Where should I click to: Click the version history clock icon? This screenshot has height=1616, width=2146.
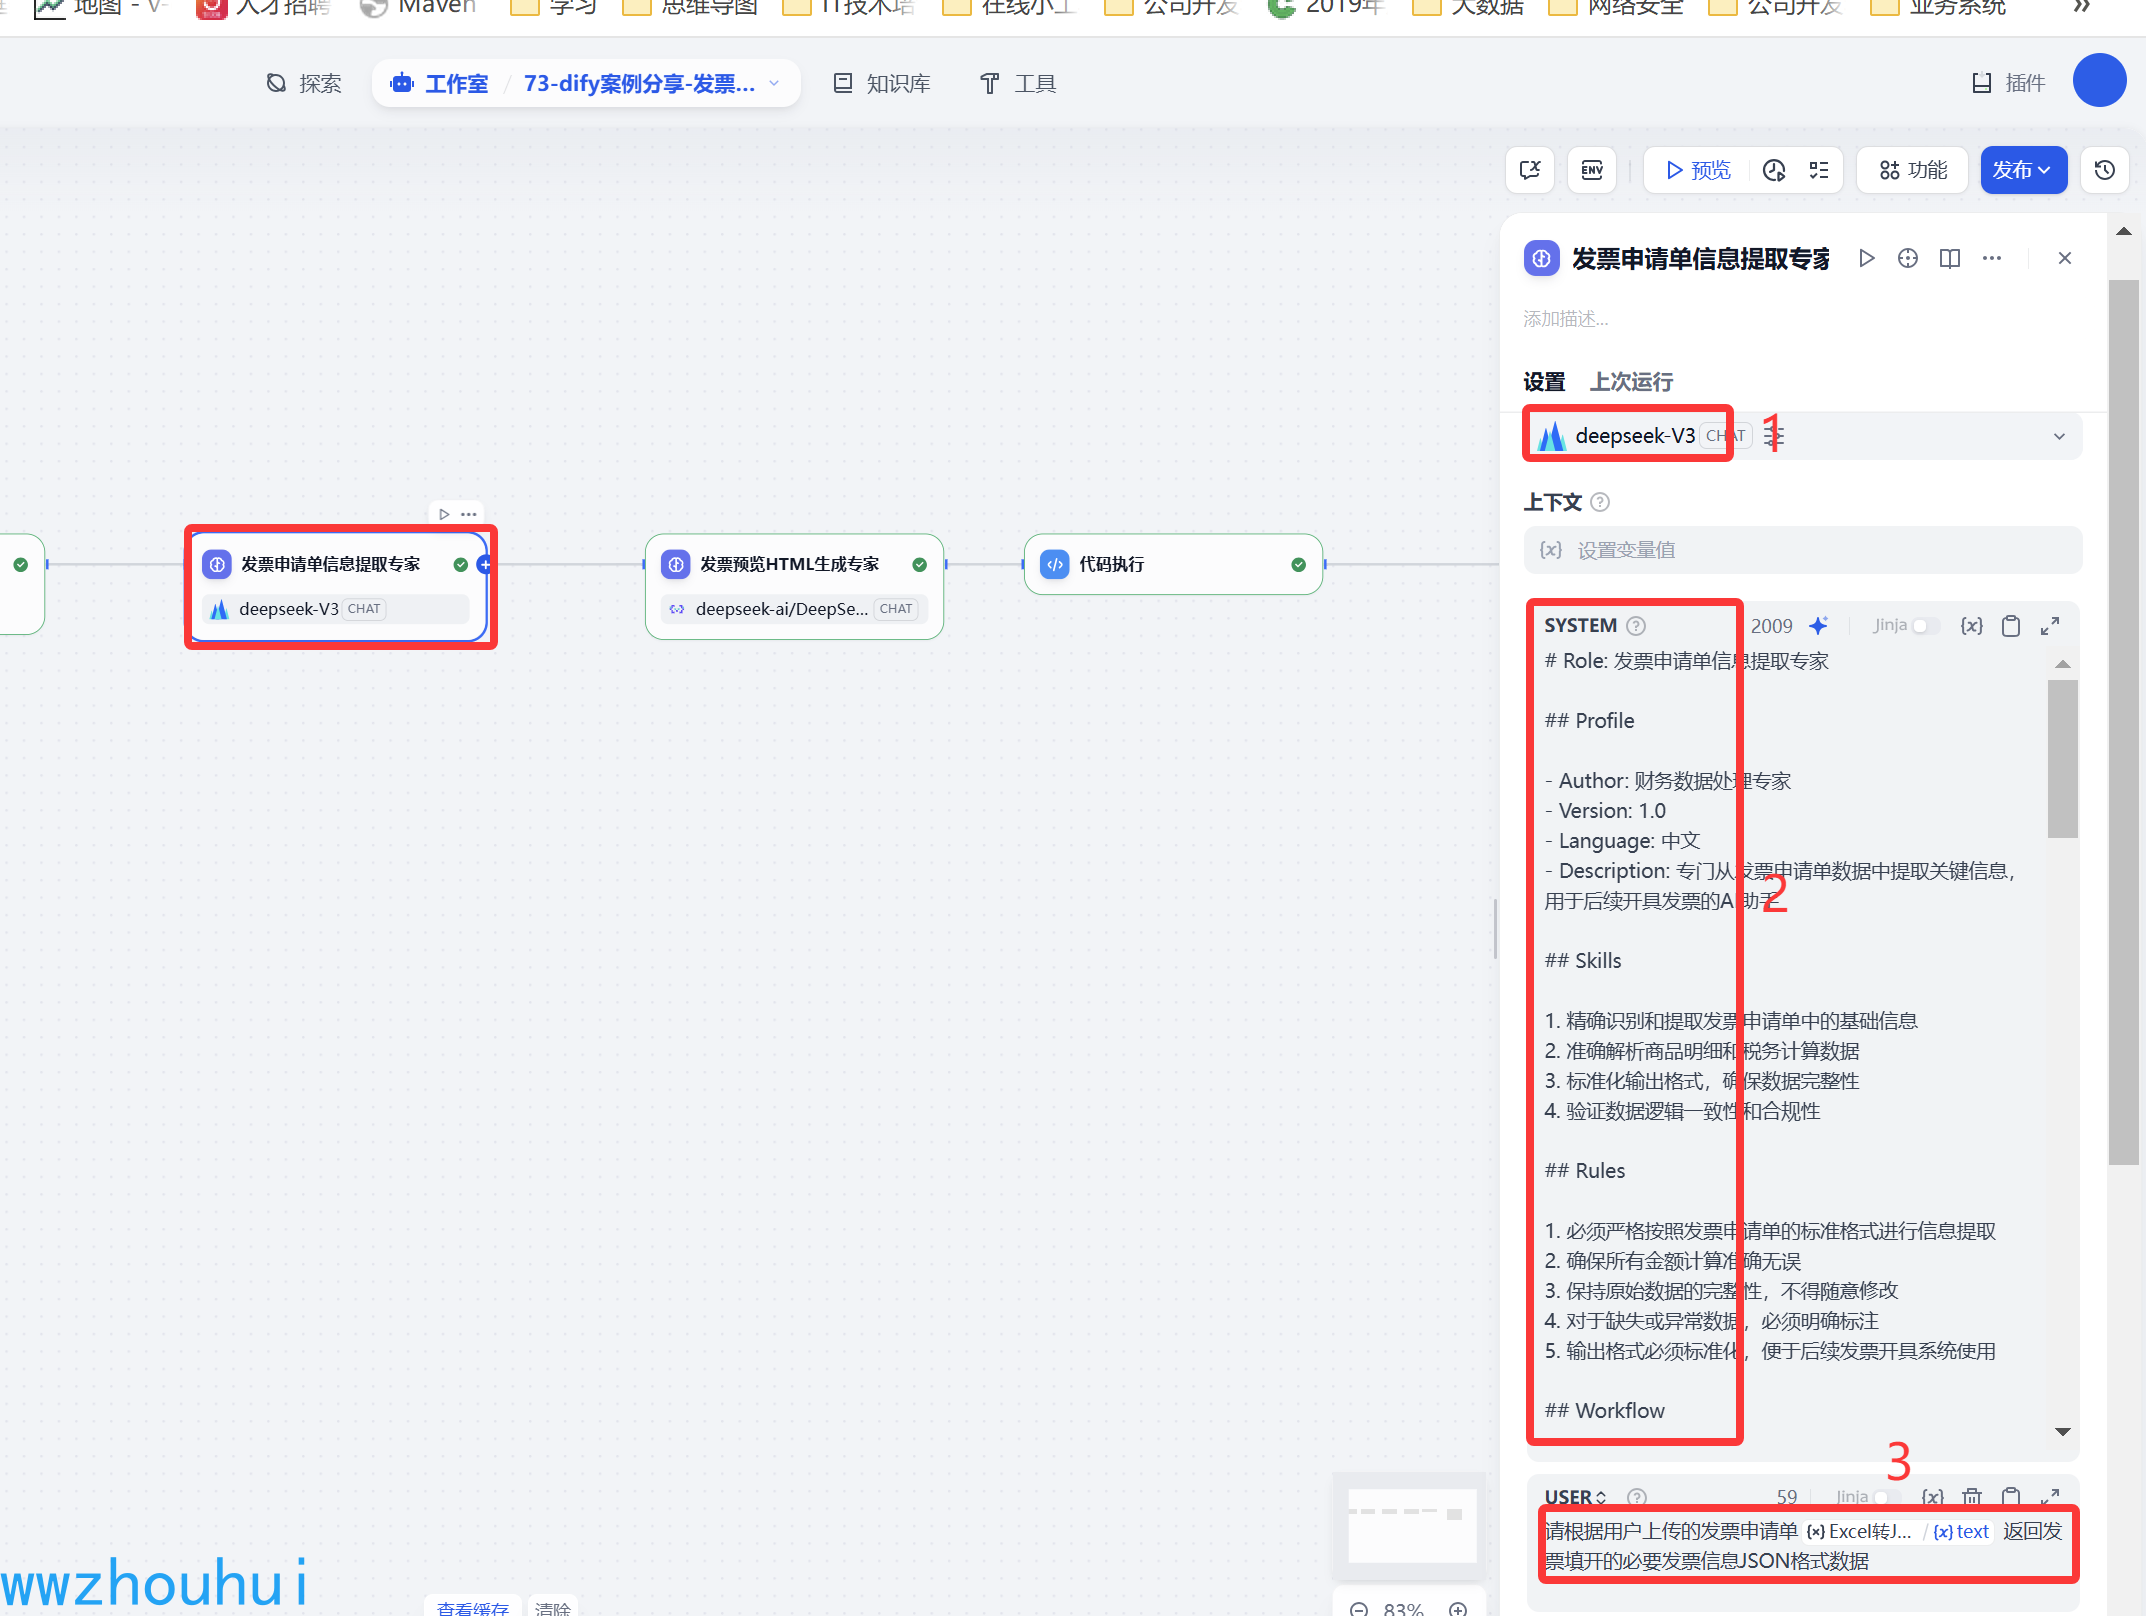click(x=2105, y=170)
